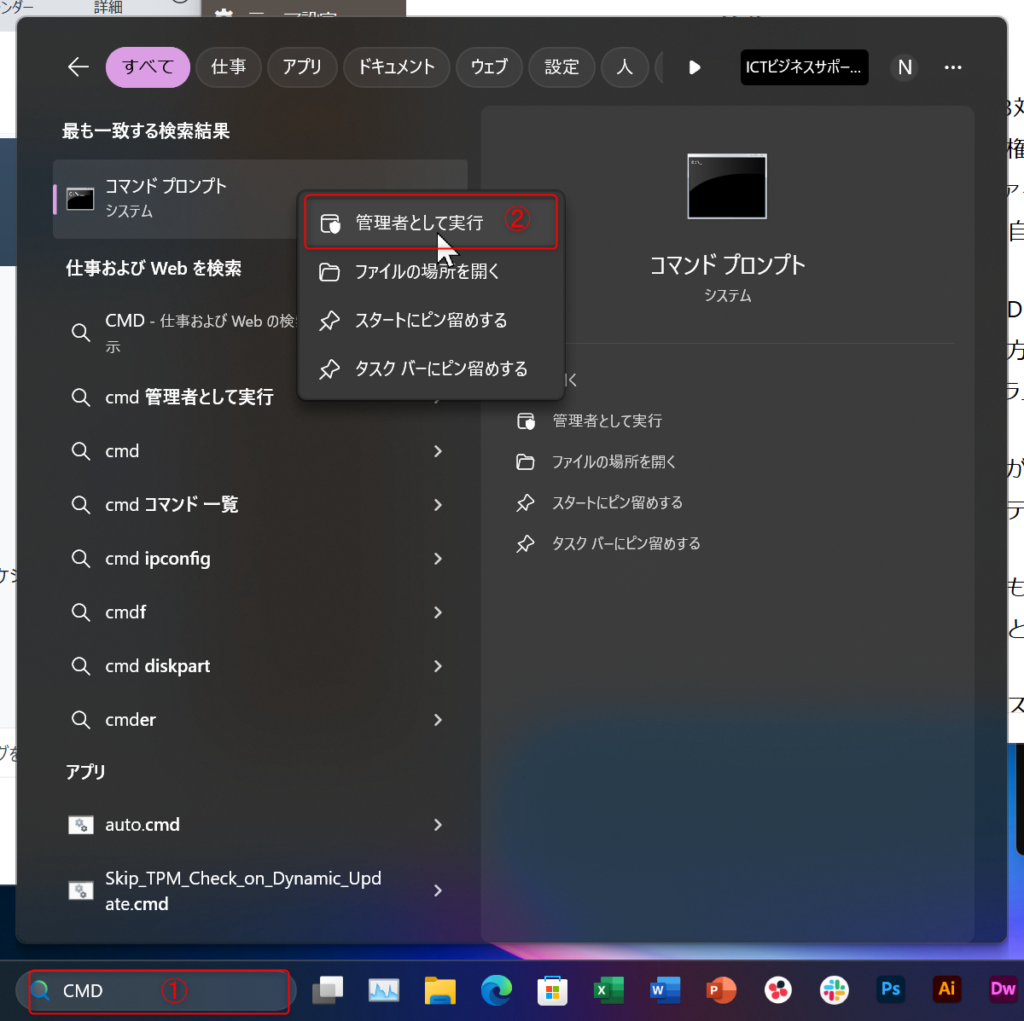Click the back arrow in search panel
Viewport: 1024px width, 1021px height.
pyautogui.click(x=78, y=67)
